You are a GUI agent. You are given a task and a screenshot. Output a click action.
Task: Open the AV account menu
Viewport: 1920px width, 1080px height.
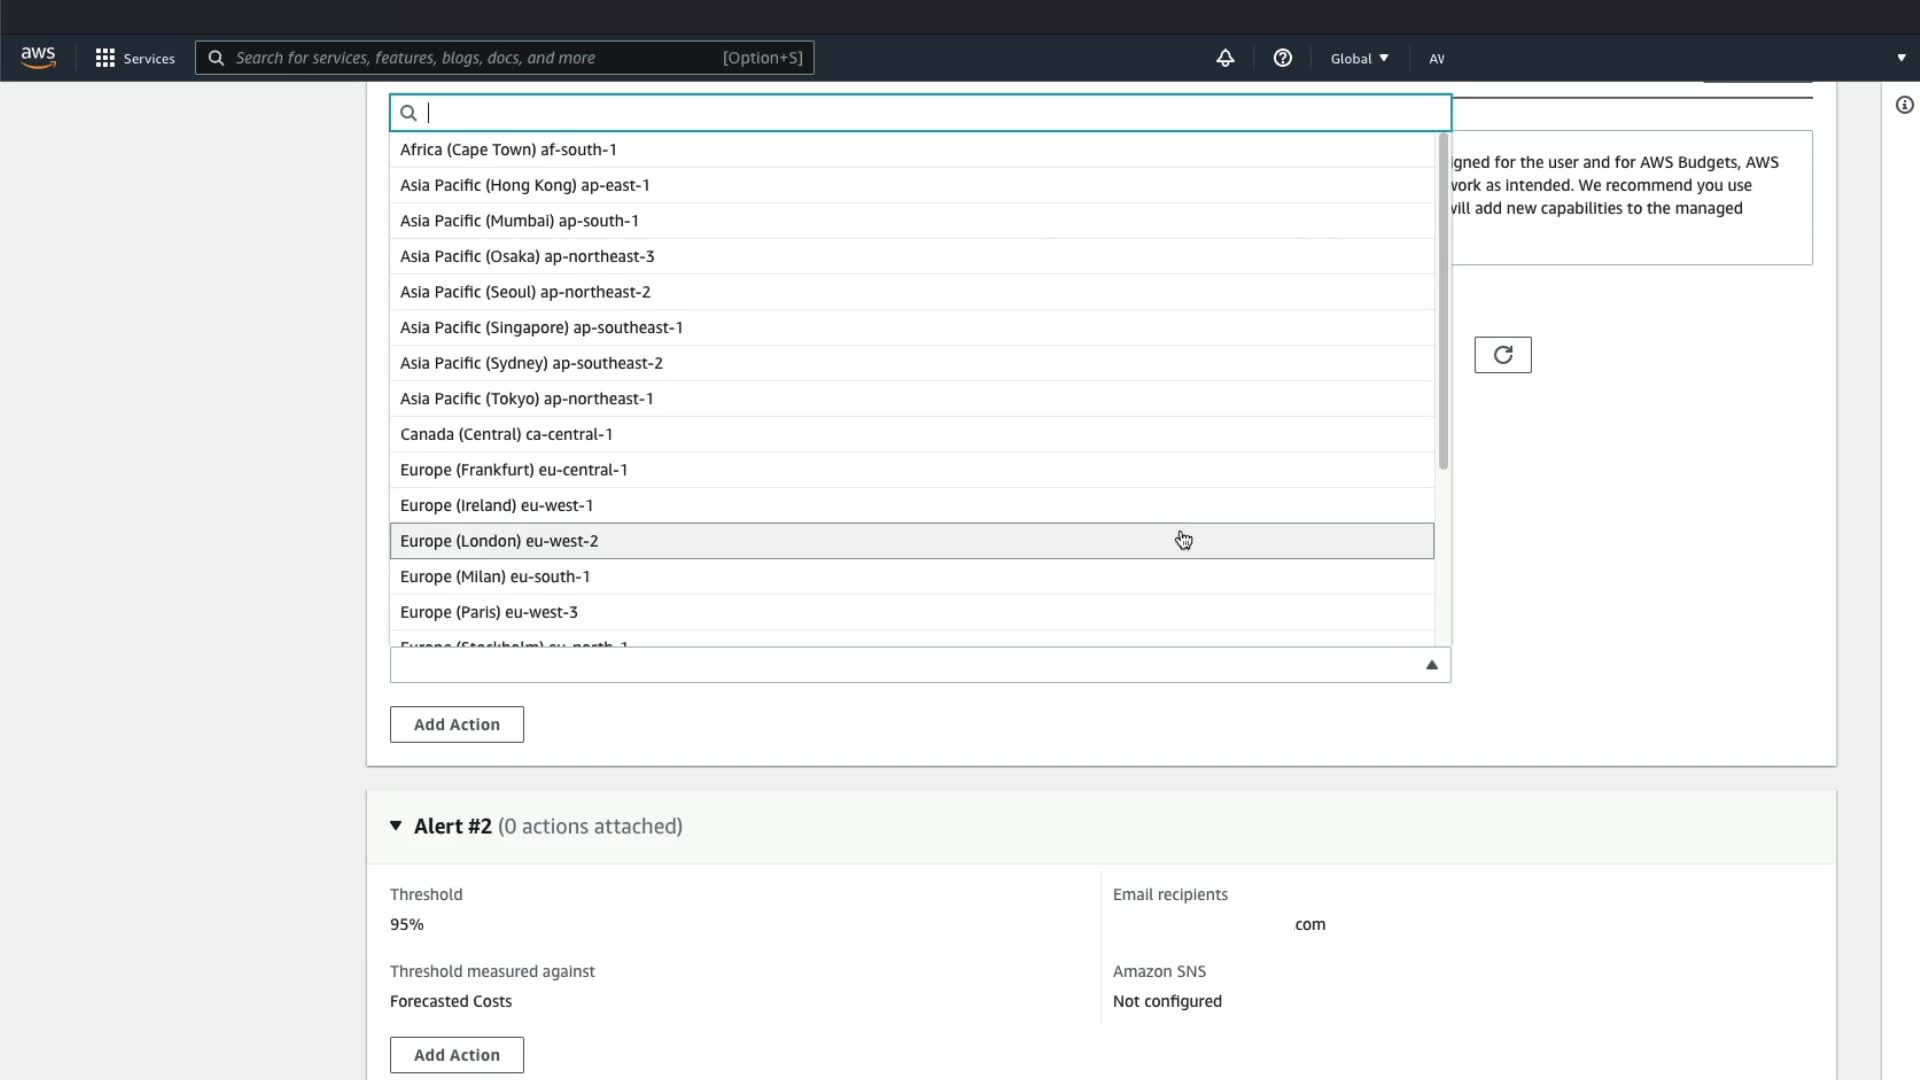tap(1436, 58)
